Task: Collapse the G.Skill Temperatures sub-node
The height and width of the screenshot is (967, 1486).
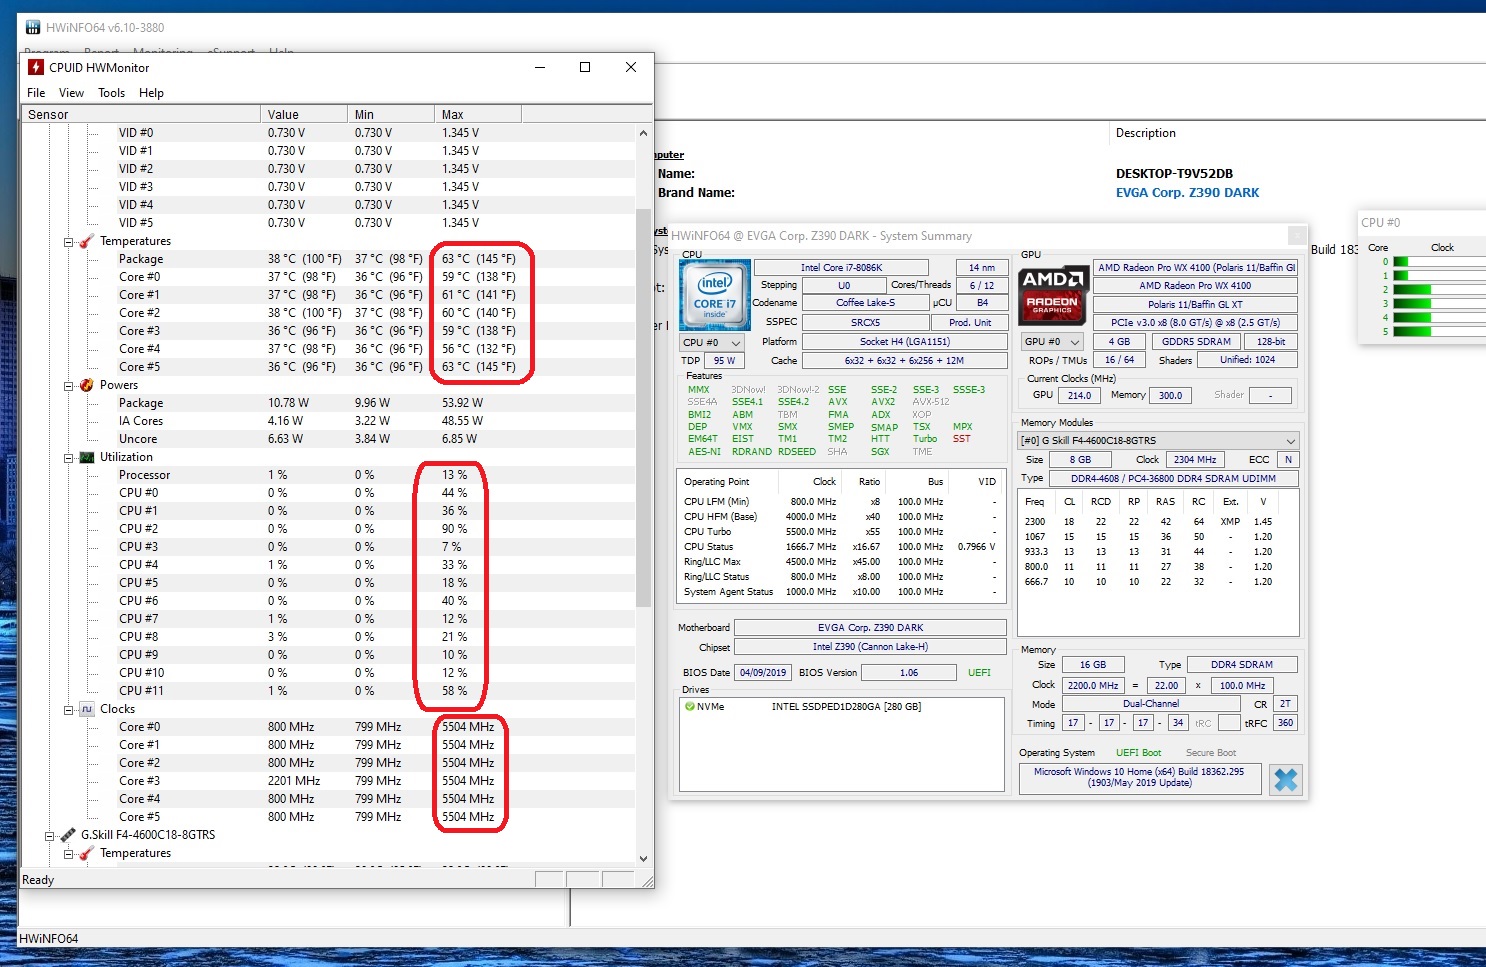Action: (69, 854)
